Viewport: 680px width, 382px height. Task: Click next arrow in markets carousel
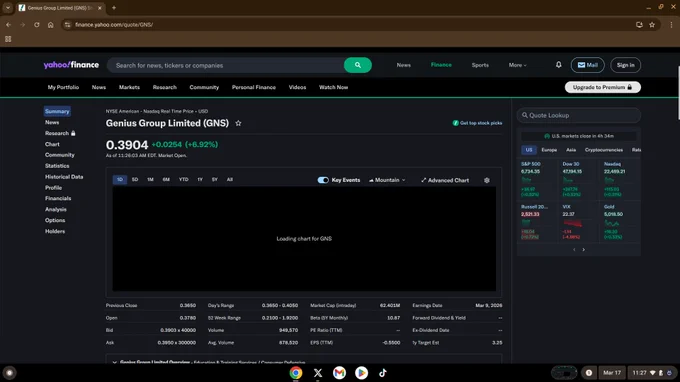[x=584, y=249]
